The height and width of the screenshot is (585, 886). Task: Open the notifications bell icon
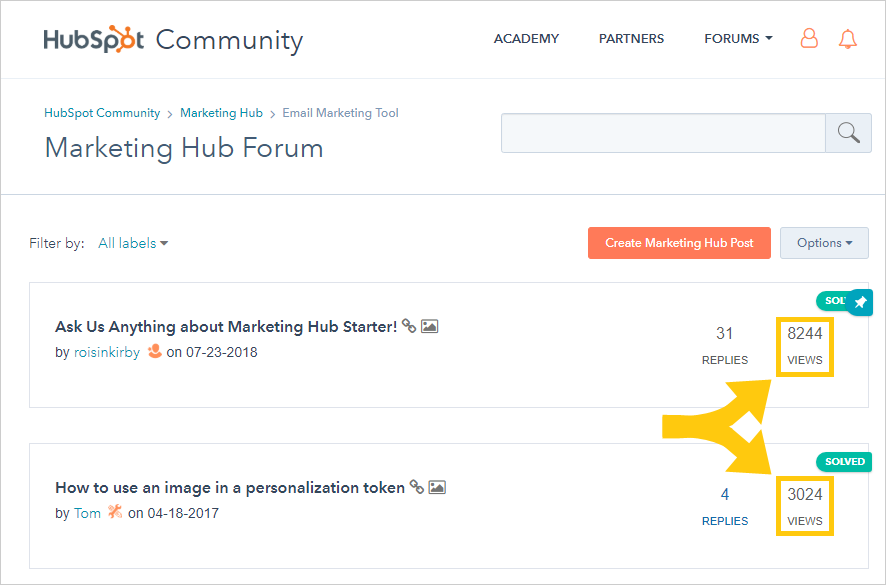point(848,39)
